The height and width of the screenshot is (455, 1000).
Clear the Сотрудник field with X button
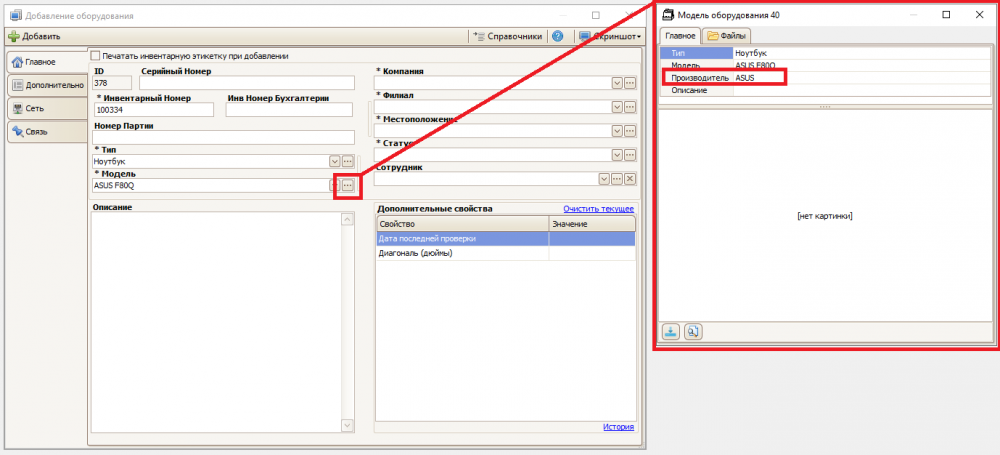pos(629,179)
